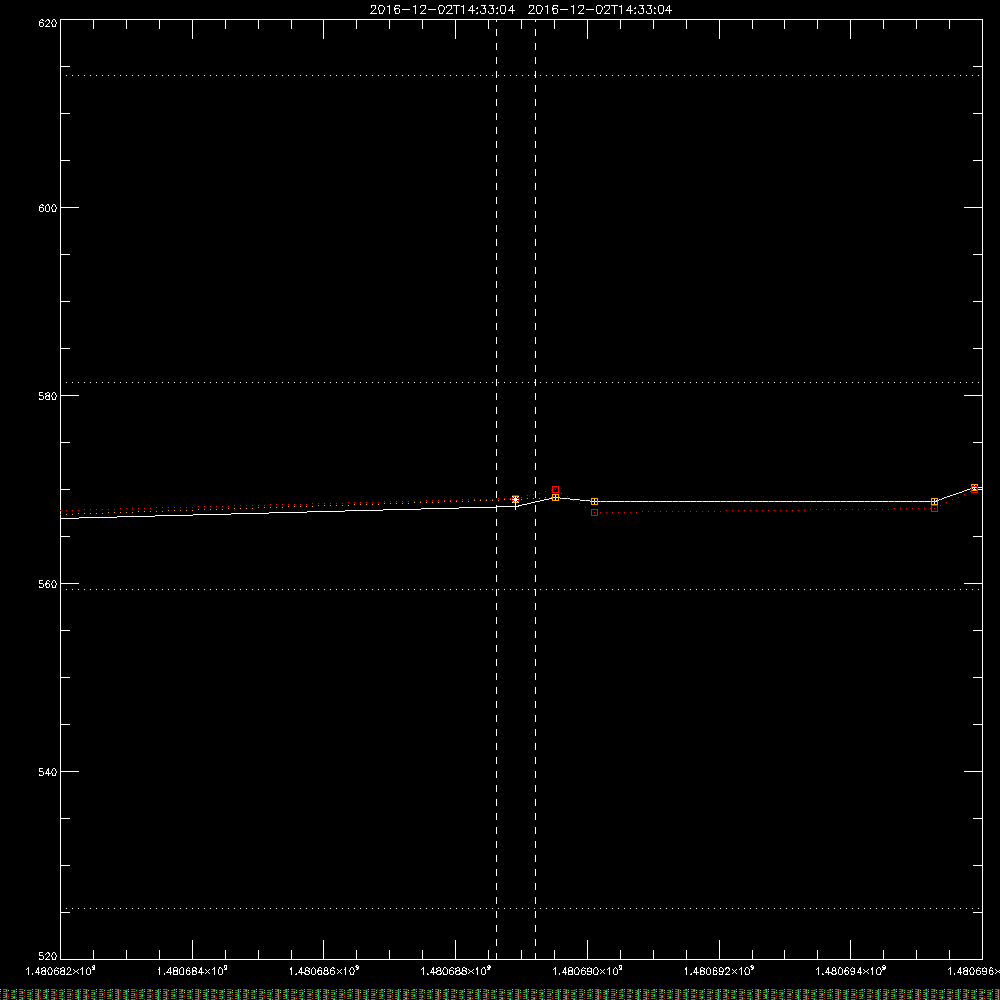Select the asterisk marker between the dashed lines
Viewport: 1000px width, 1000px height.
(x=515, y=500)
